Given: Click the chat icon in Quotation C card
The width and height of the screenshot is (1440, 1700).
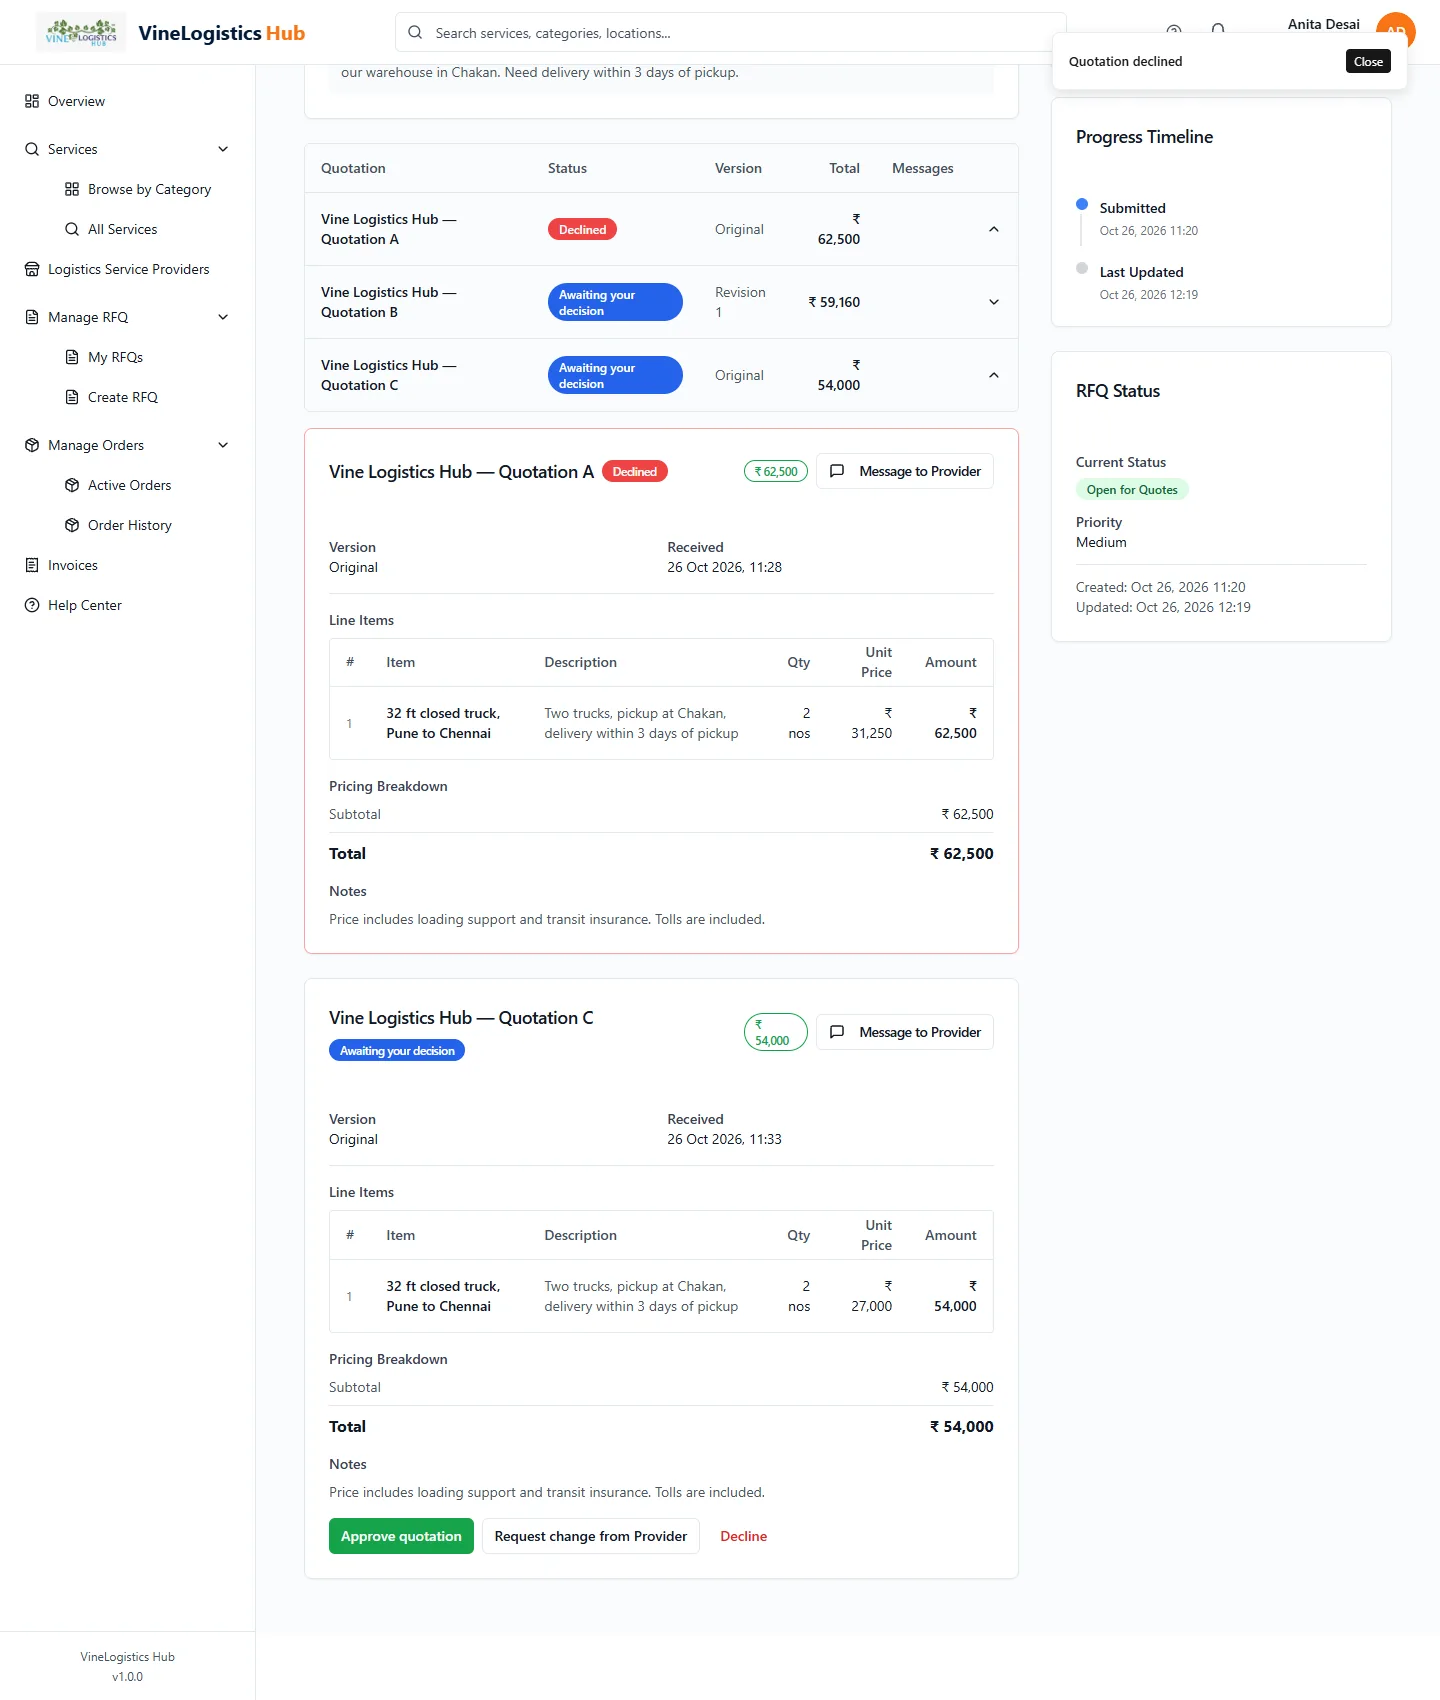Looking at the screenshot, I should 837,1032.
